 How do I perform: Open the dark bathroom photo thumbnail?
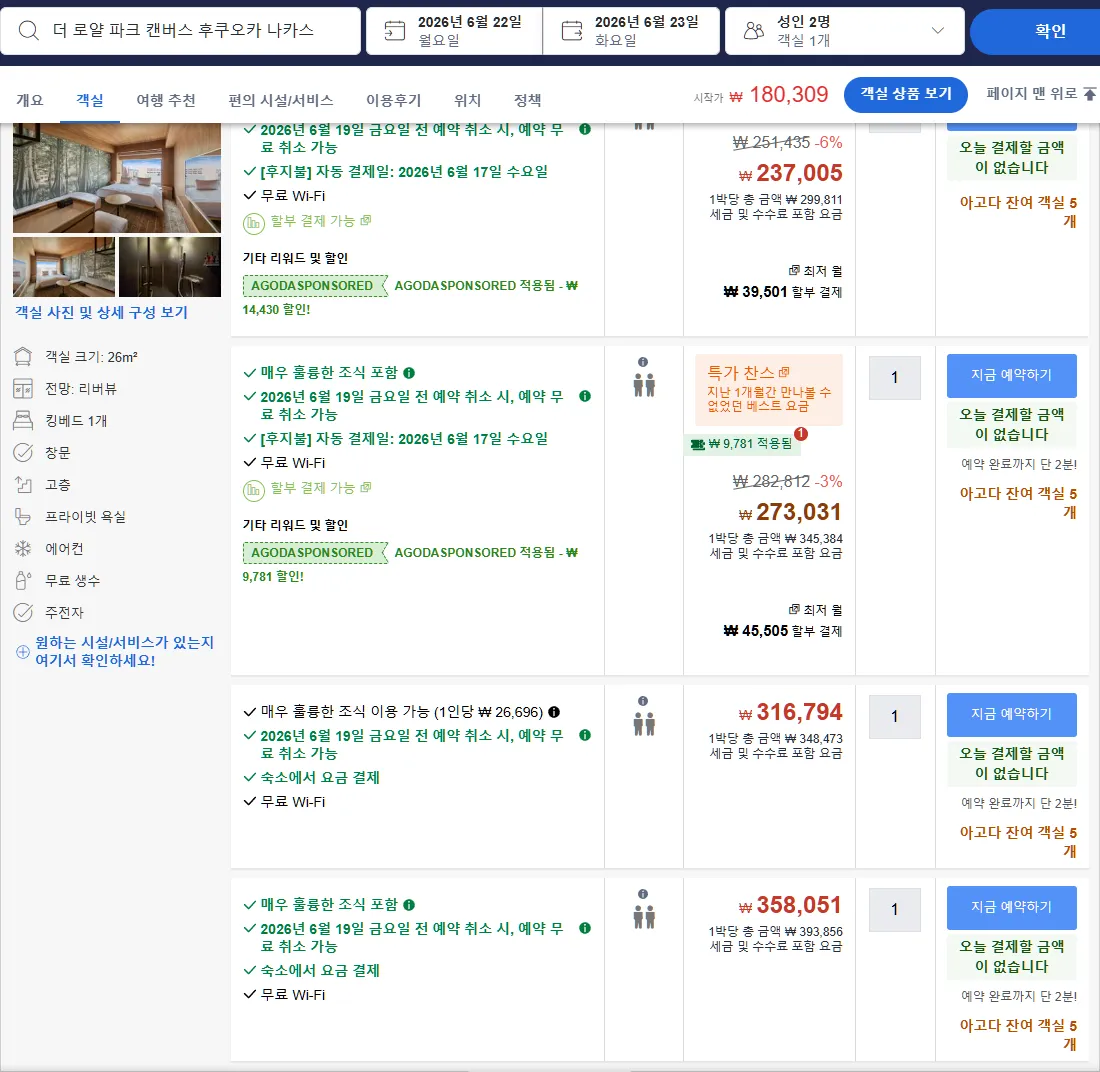click(x=170, y=267)
